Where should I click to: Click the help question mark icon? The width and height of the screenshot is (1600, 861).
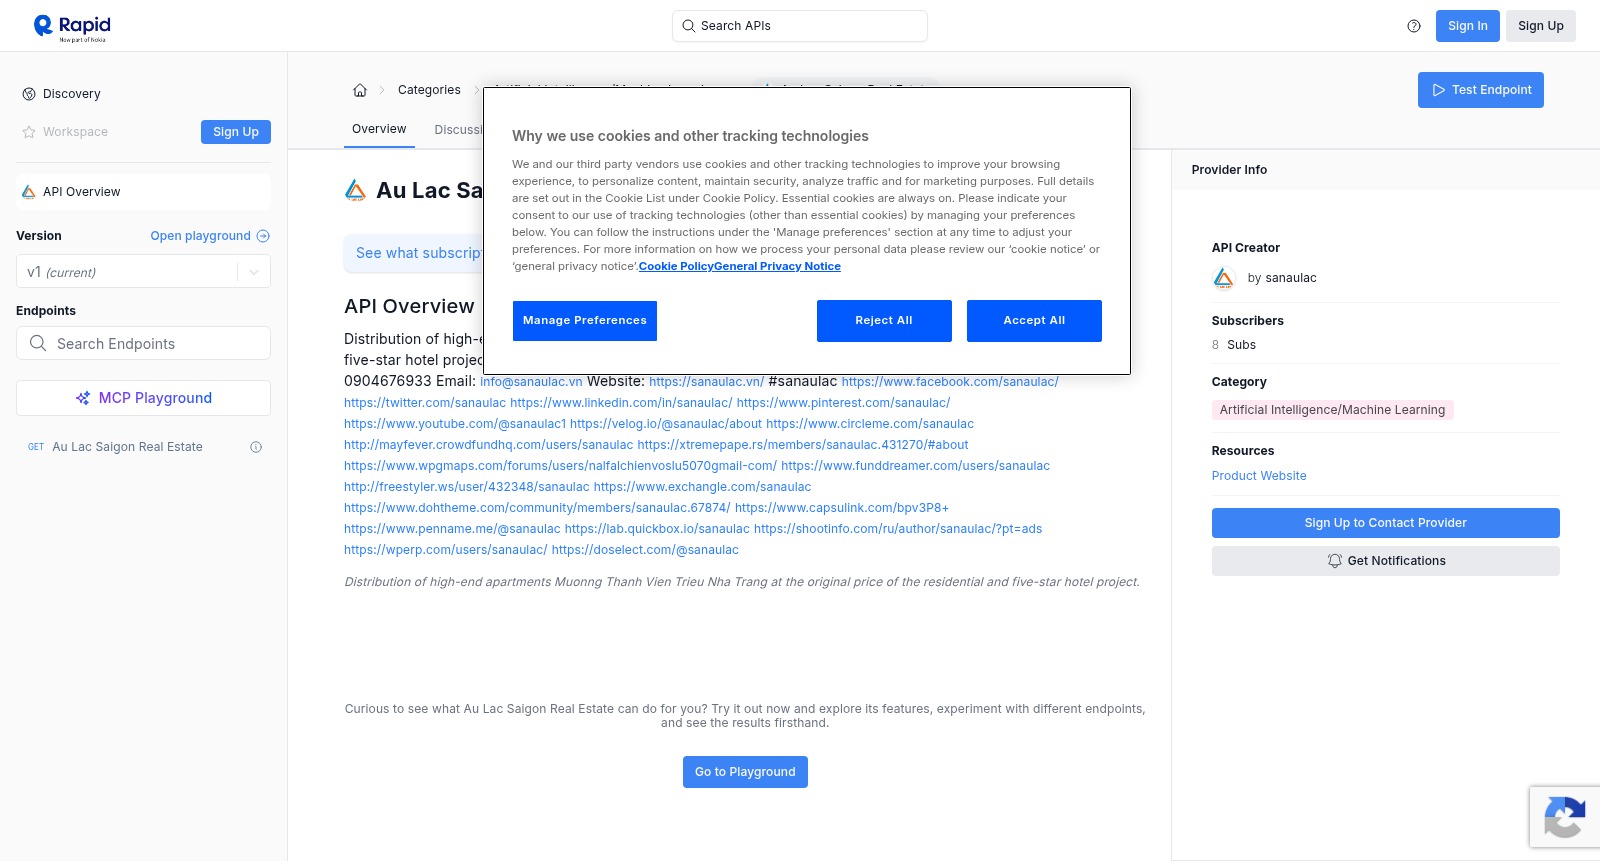(1414, 26)
